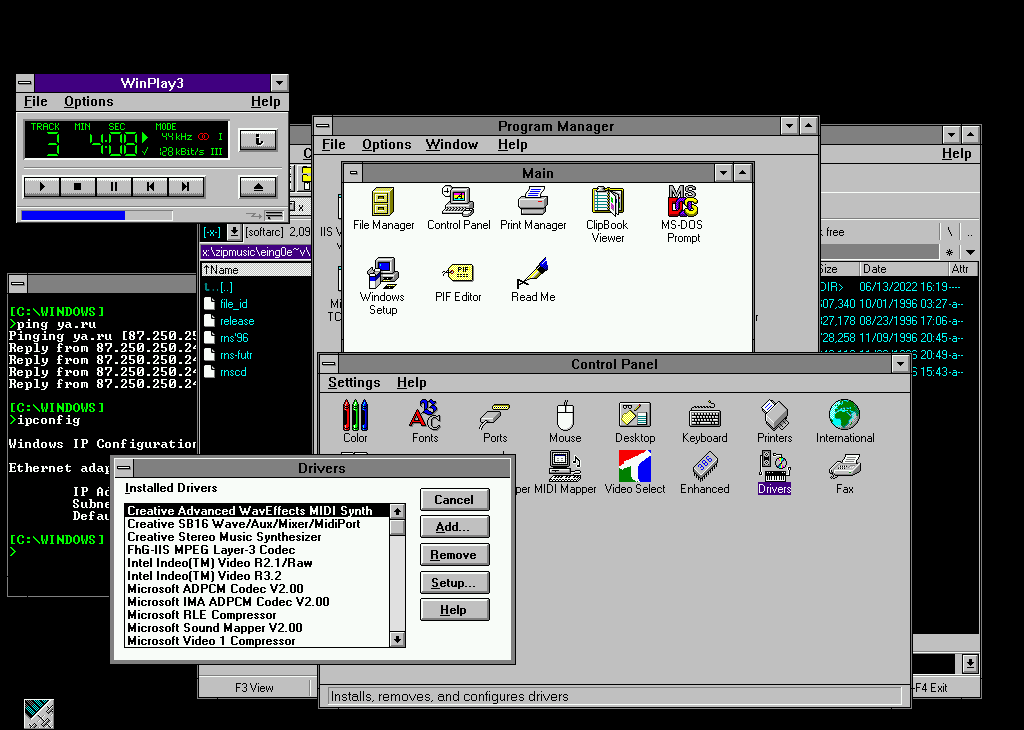Open the Read Me icon
Viewport: 1024px width, 730px height.
[x=533, y=280]
